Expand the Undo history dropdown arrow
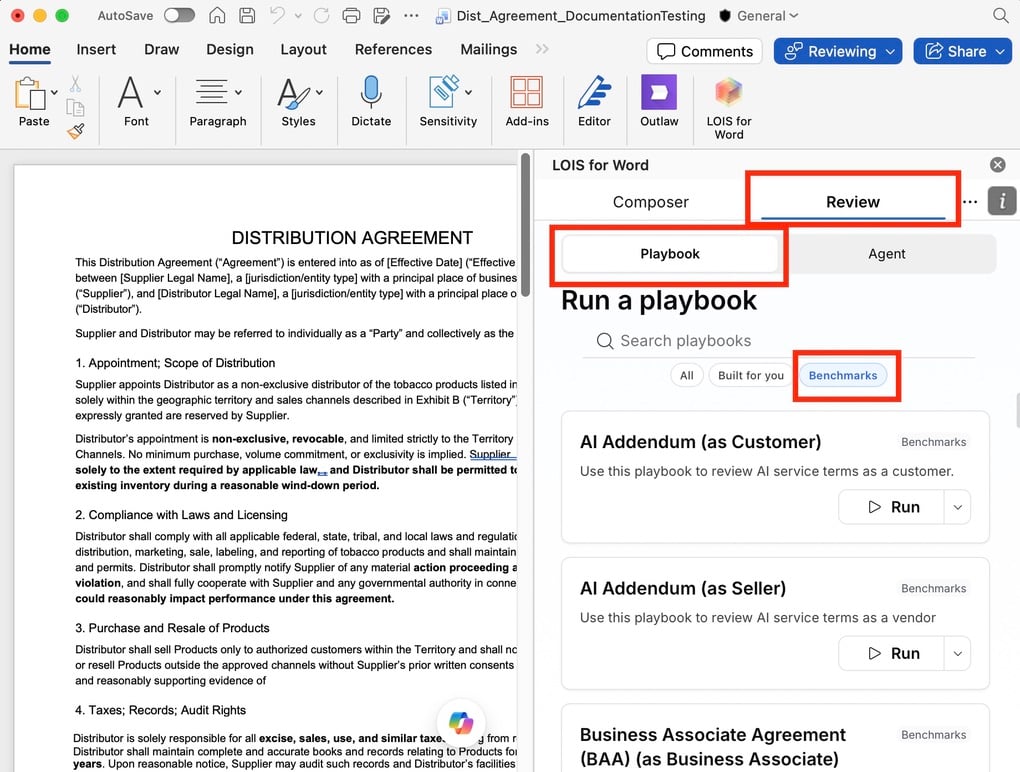Image resolution: width=1020 pixels, height=772 pixels. [x=298, y=16]
